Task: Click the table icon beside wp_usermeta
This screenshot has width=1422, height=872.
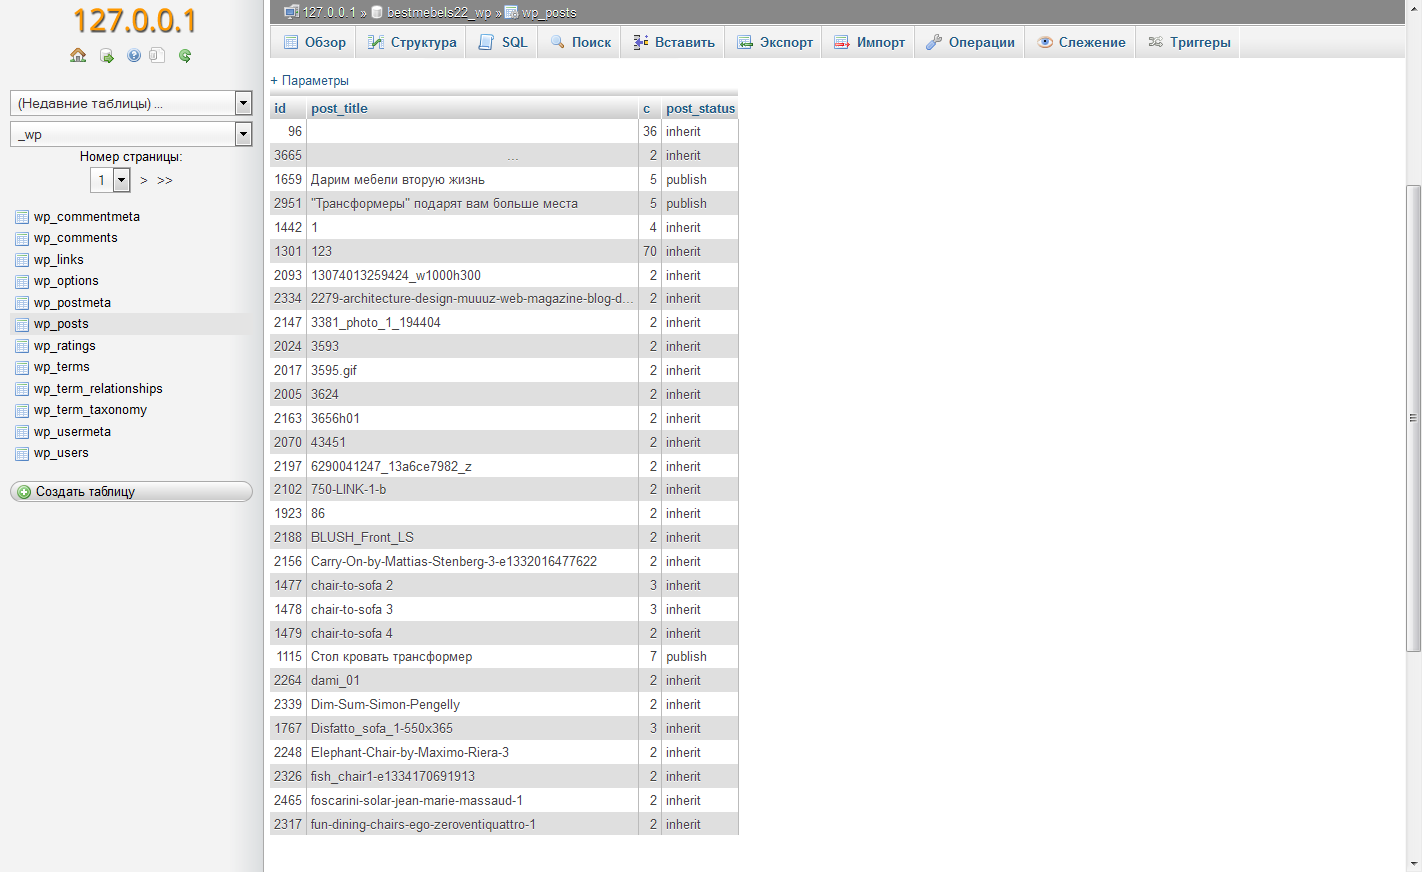Action: point(22,432)
